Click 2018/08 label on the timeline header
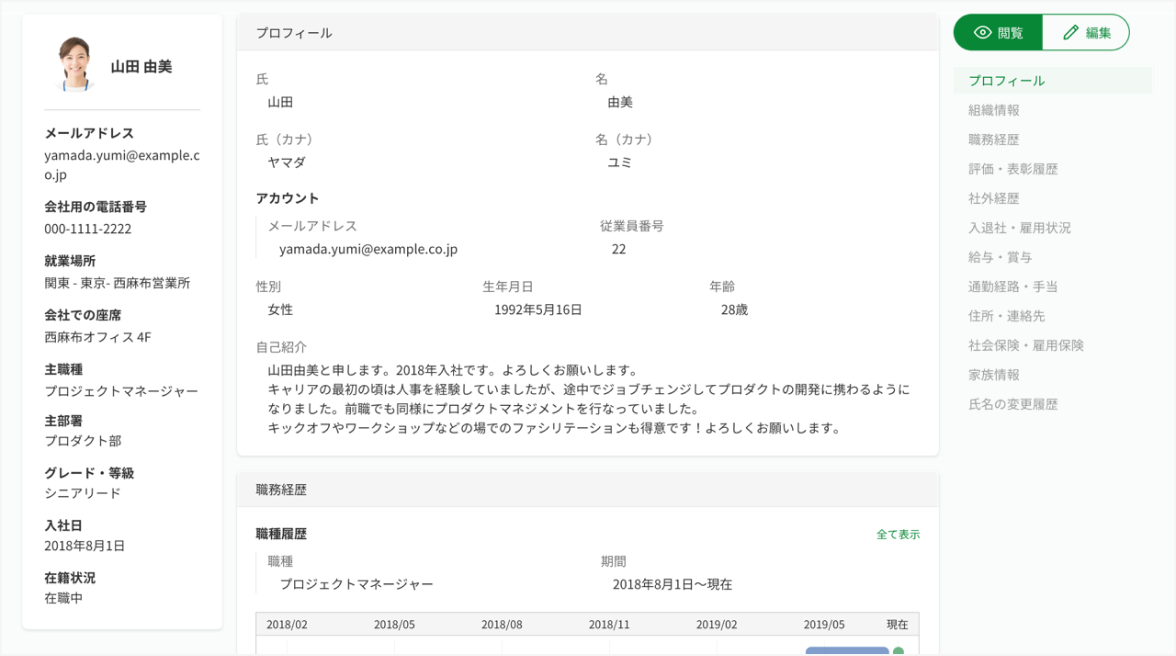Screen dimensions: 1176x656 pyautogui.click(x=501, y=625)
